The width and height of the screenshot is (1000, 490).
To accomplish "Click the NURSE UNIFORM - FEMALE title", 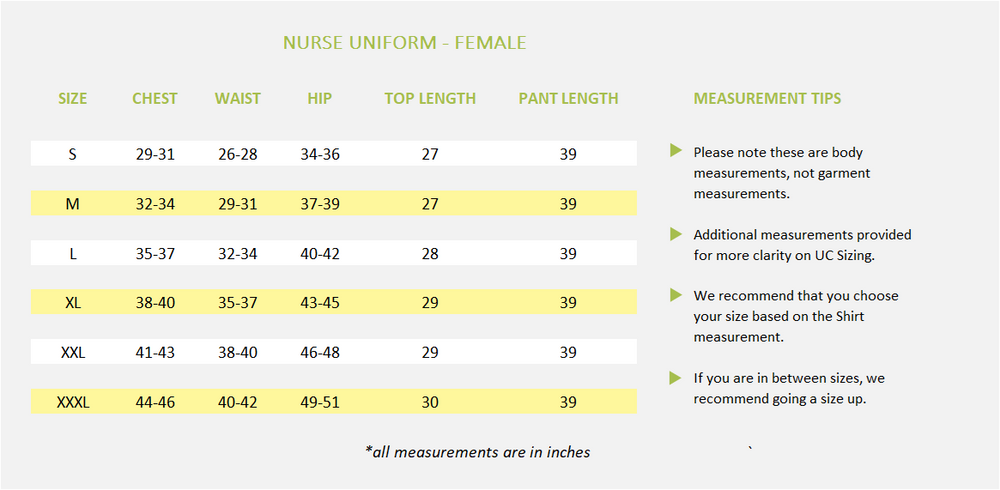I will pos(405,43).
